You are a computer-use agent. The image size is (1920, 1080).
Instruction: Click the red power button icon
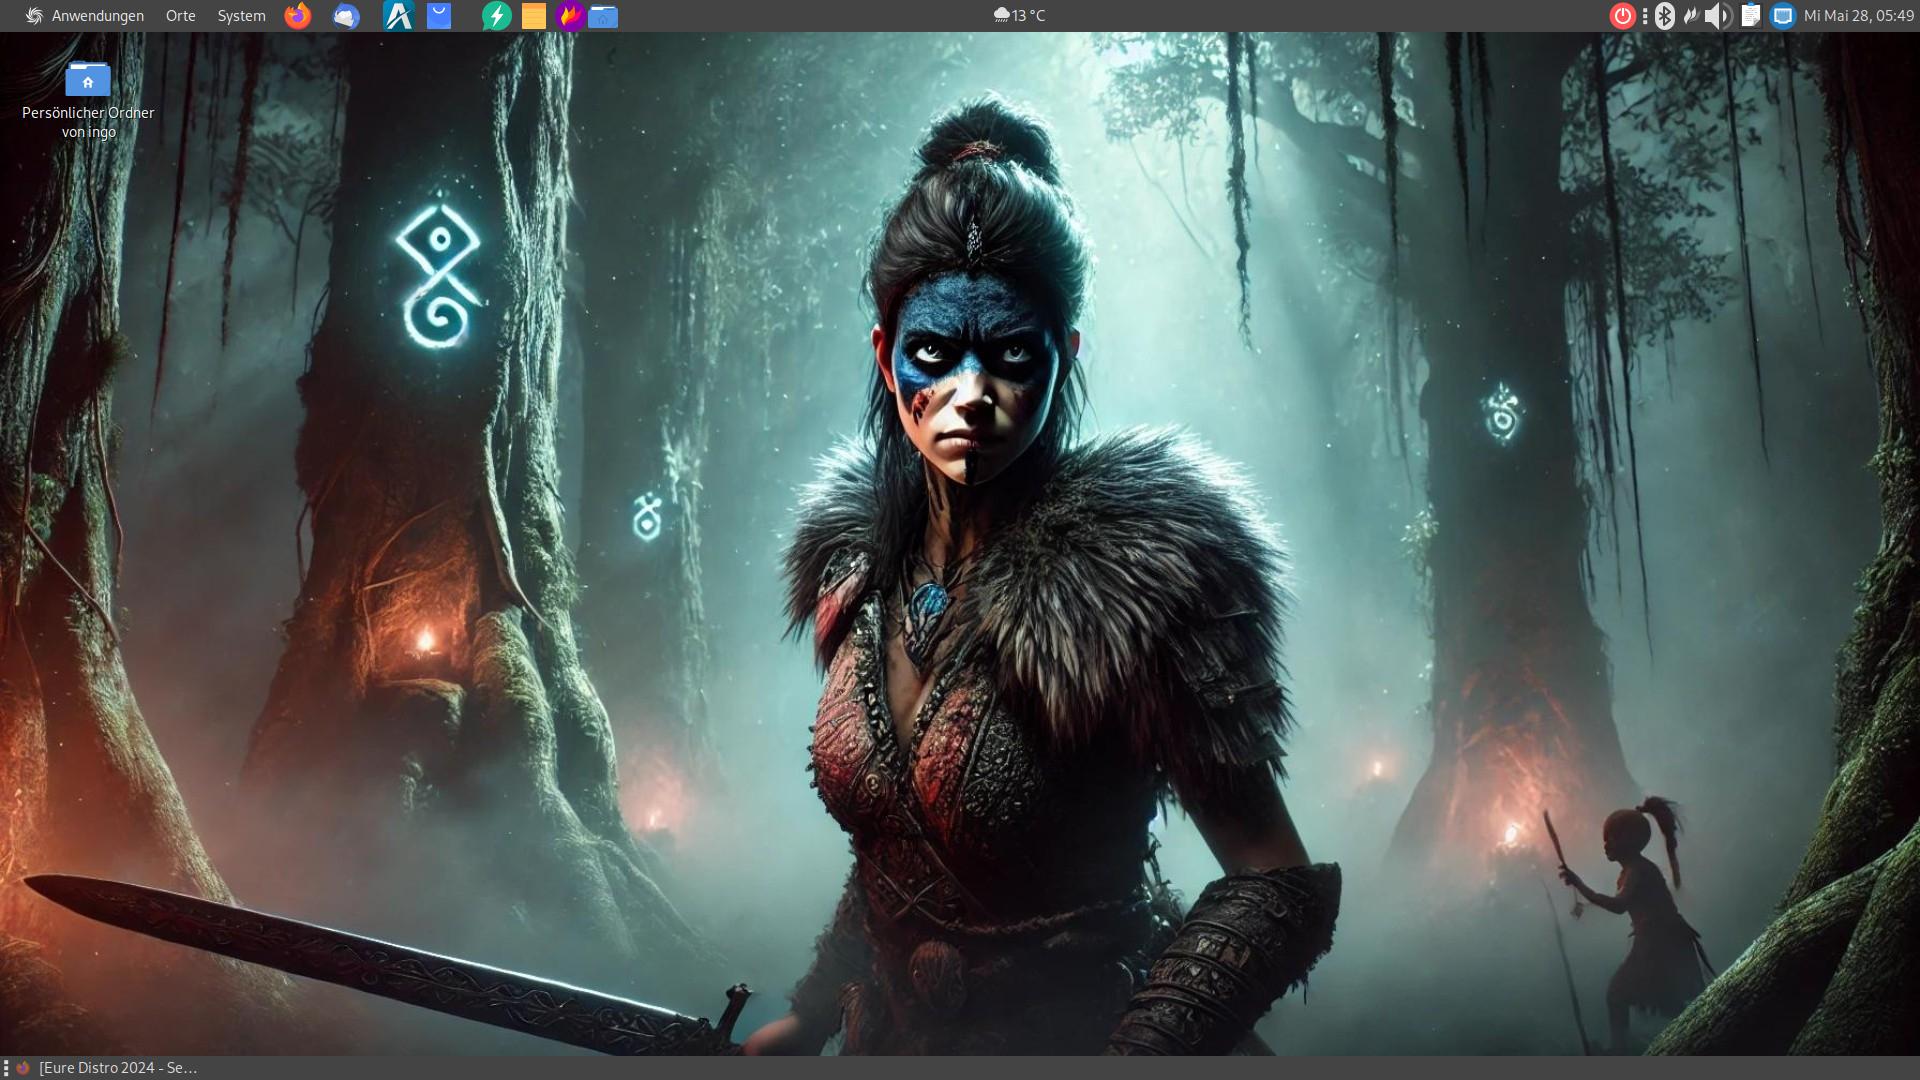coord(1622,16)
